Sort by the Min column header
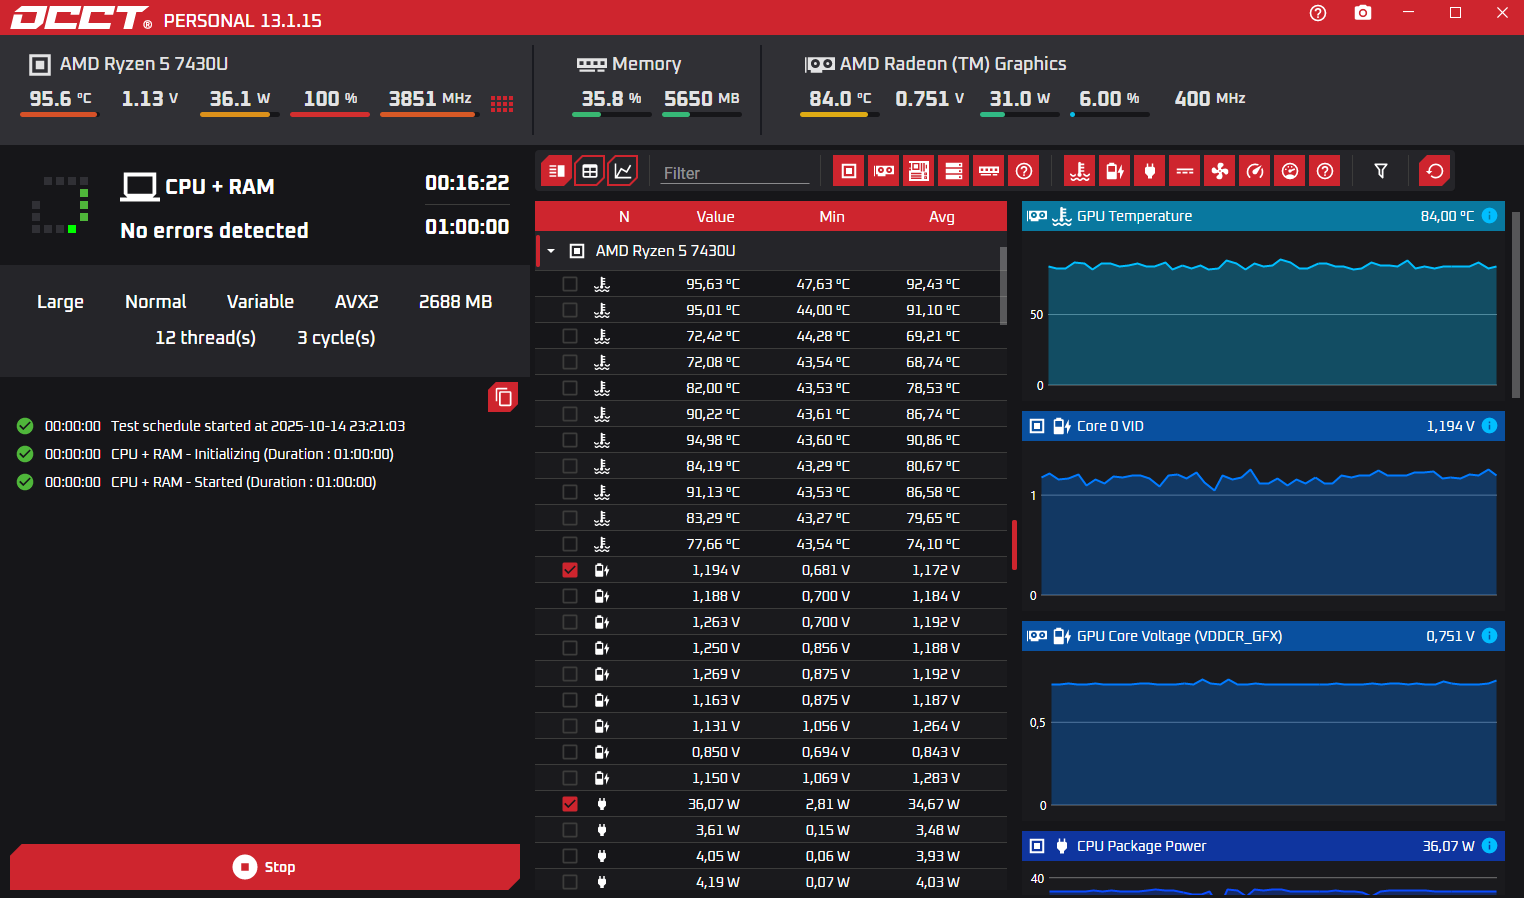Screen dimensions: 1524x898 pyautogui.click(x=832, y=217)
